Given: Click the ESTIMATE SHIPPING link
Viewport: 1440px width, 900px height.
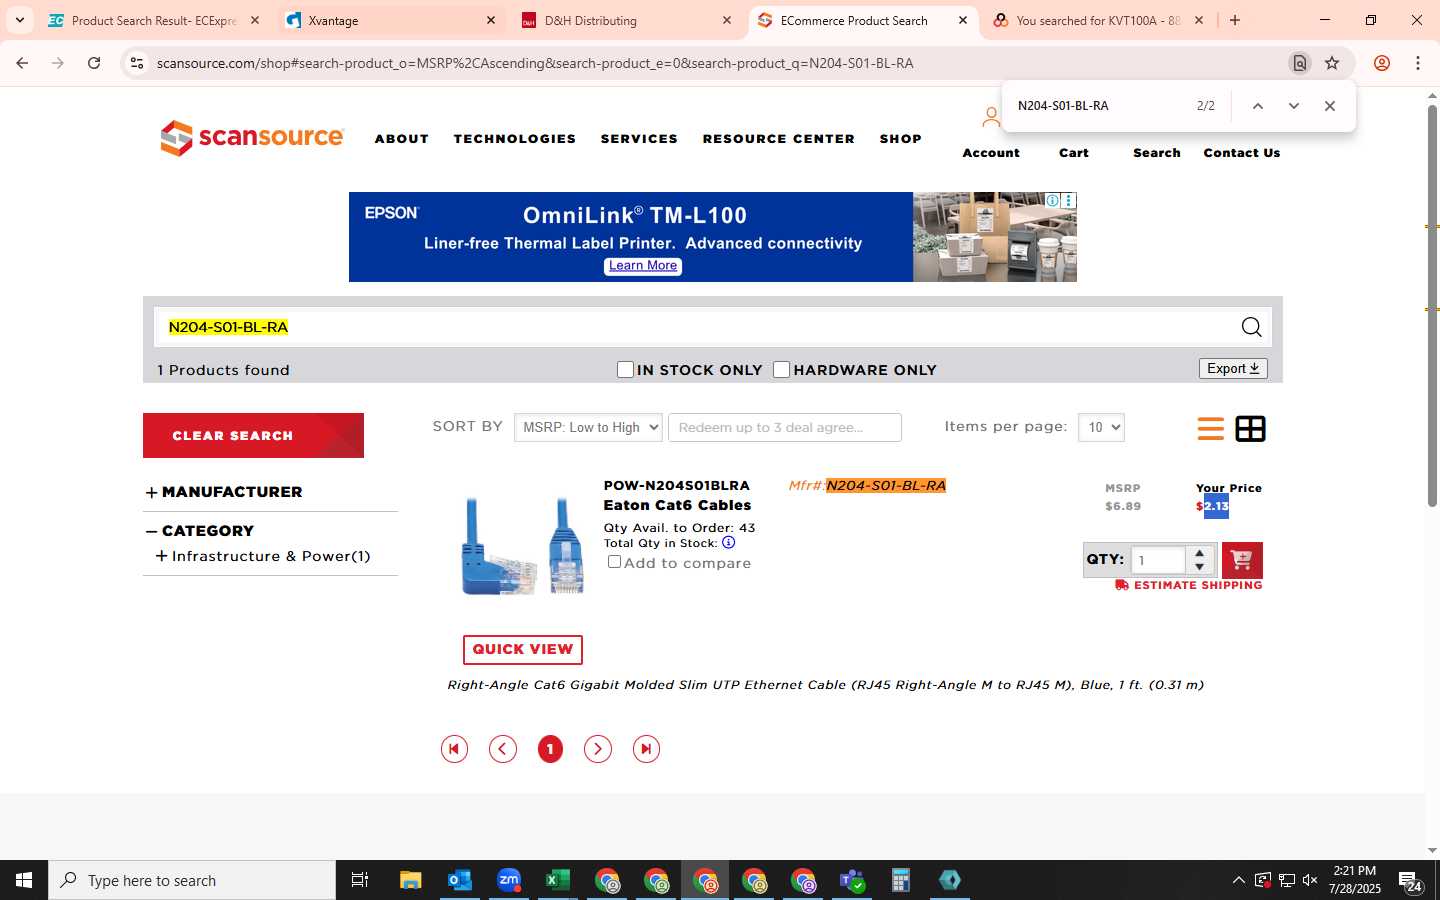Looking at the screenshot, I should (x=1189, y=585).
